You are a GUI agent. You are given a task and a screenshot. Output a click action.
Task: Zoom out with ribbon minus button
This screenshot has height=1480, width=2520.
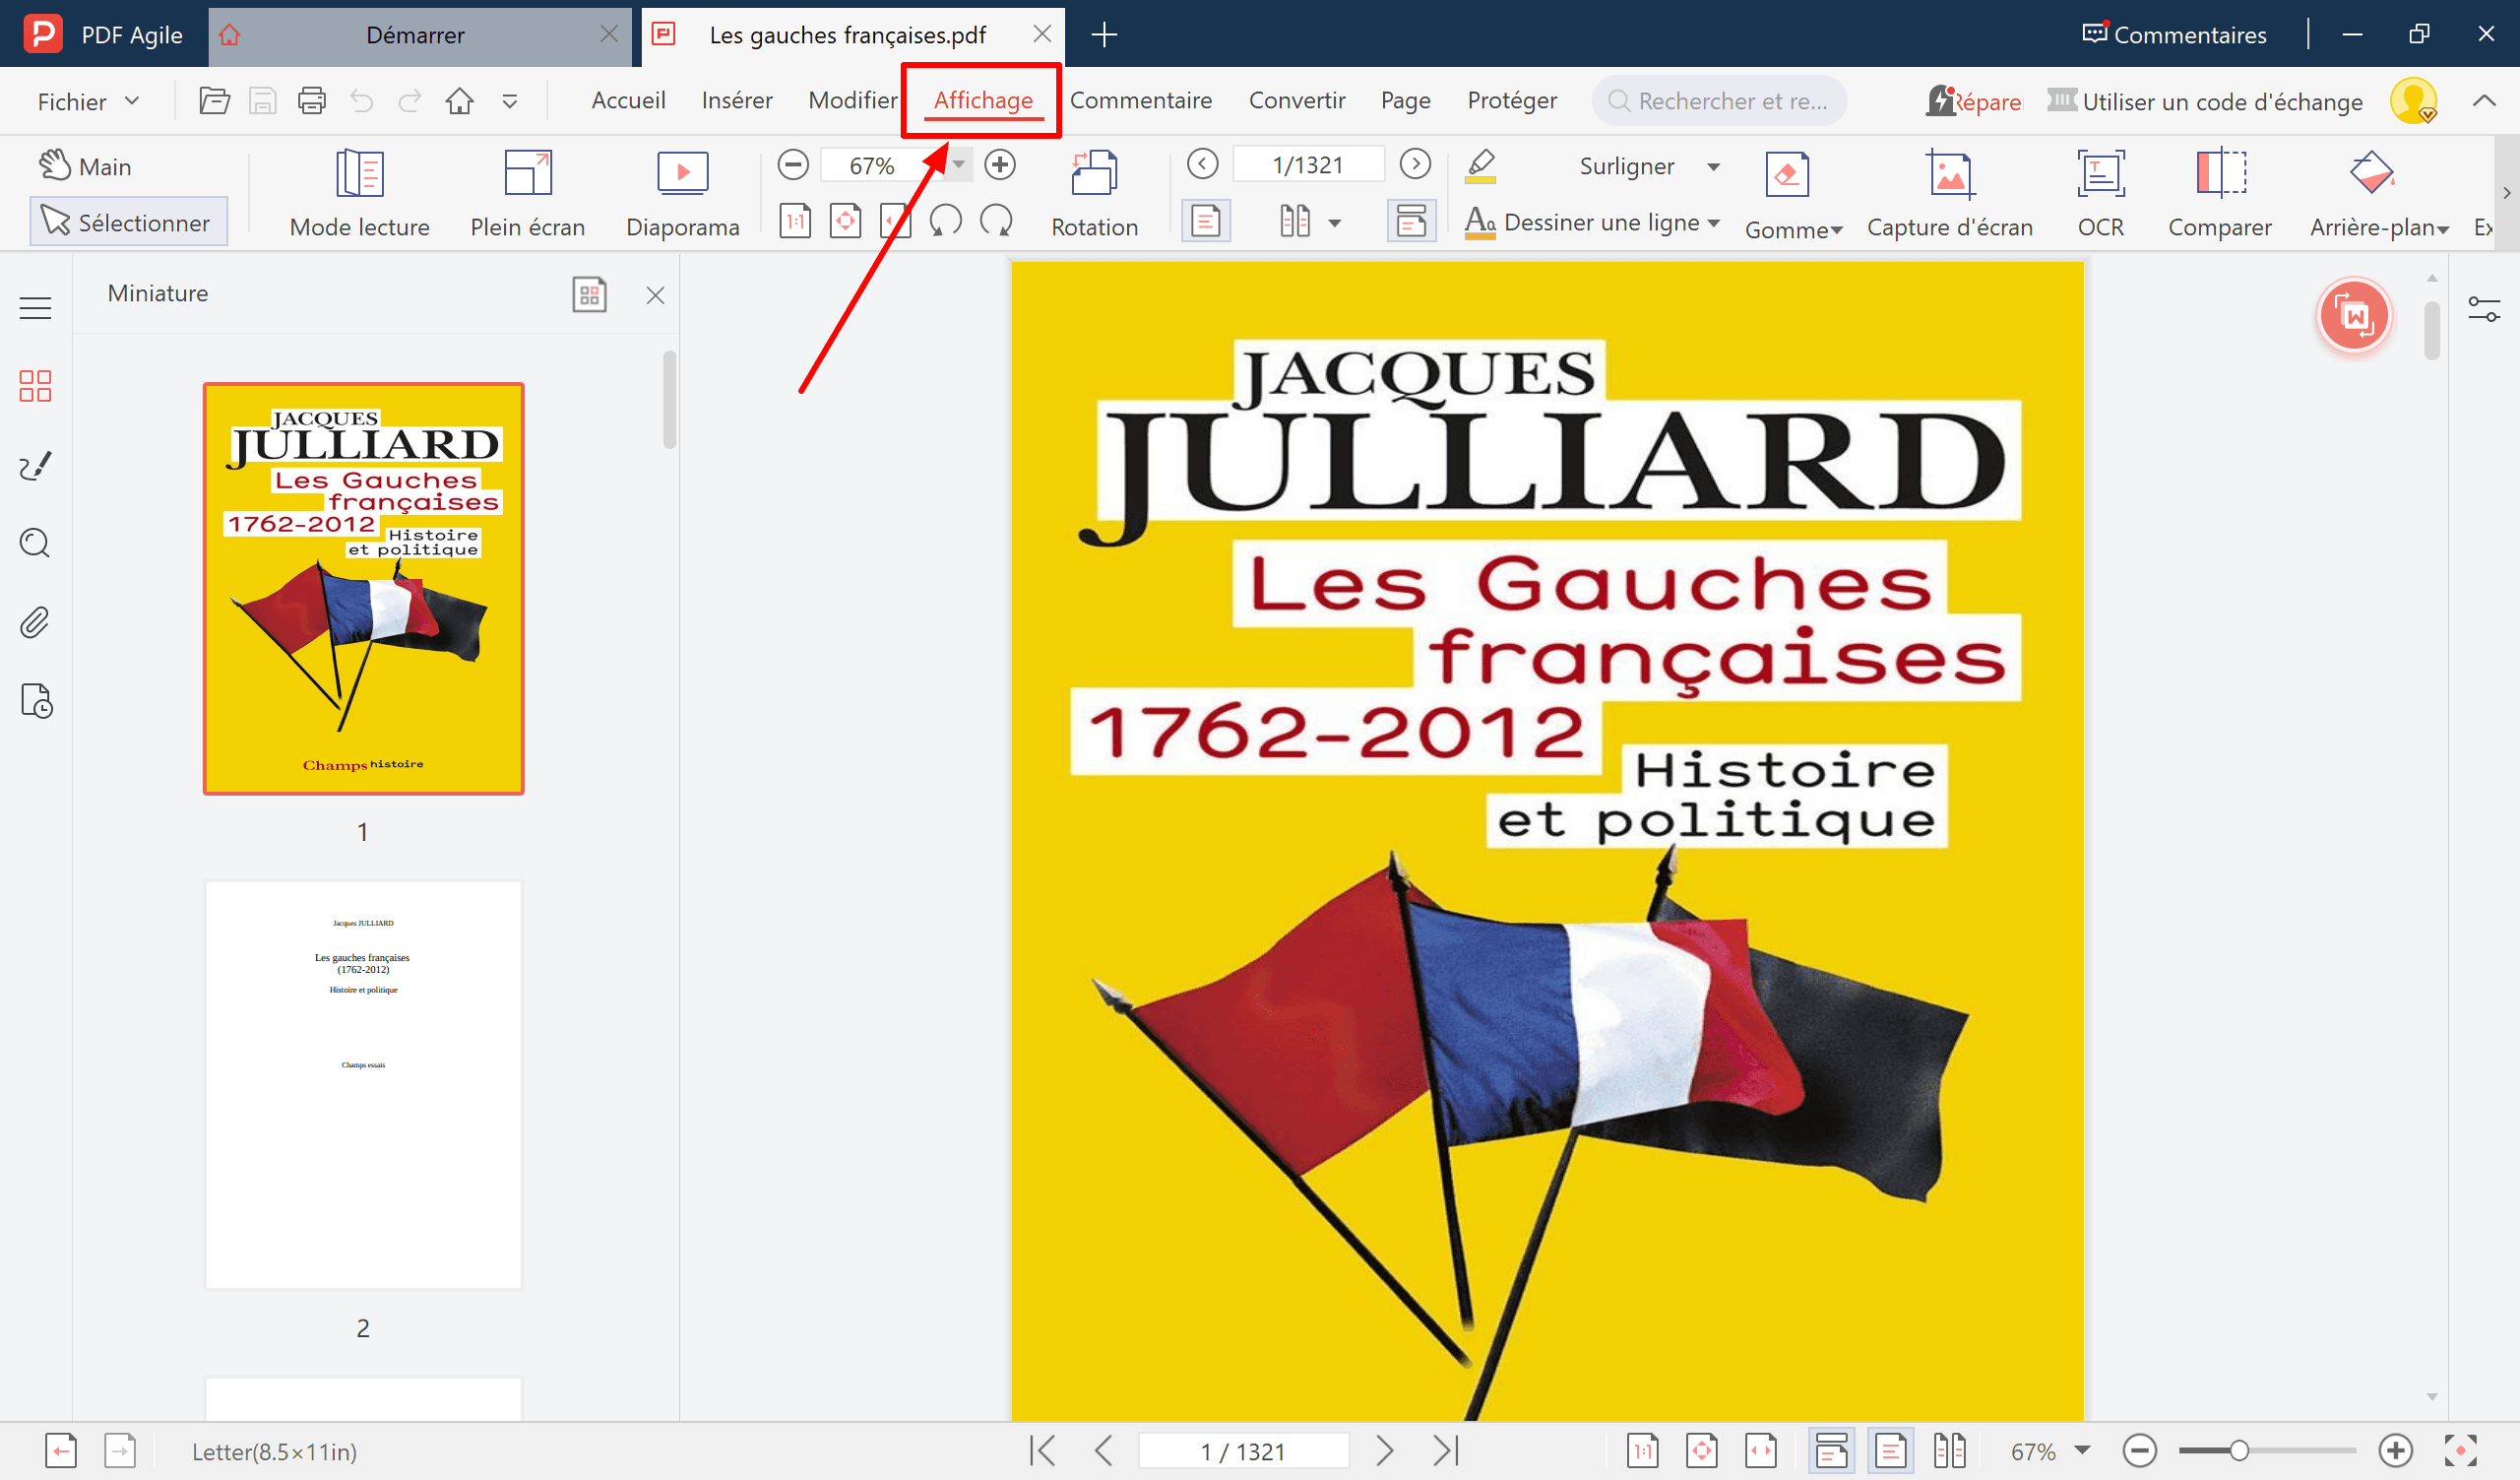tap(793, 164)
